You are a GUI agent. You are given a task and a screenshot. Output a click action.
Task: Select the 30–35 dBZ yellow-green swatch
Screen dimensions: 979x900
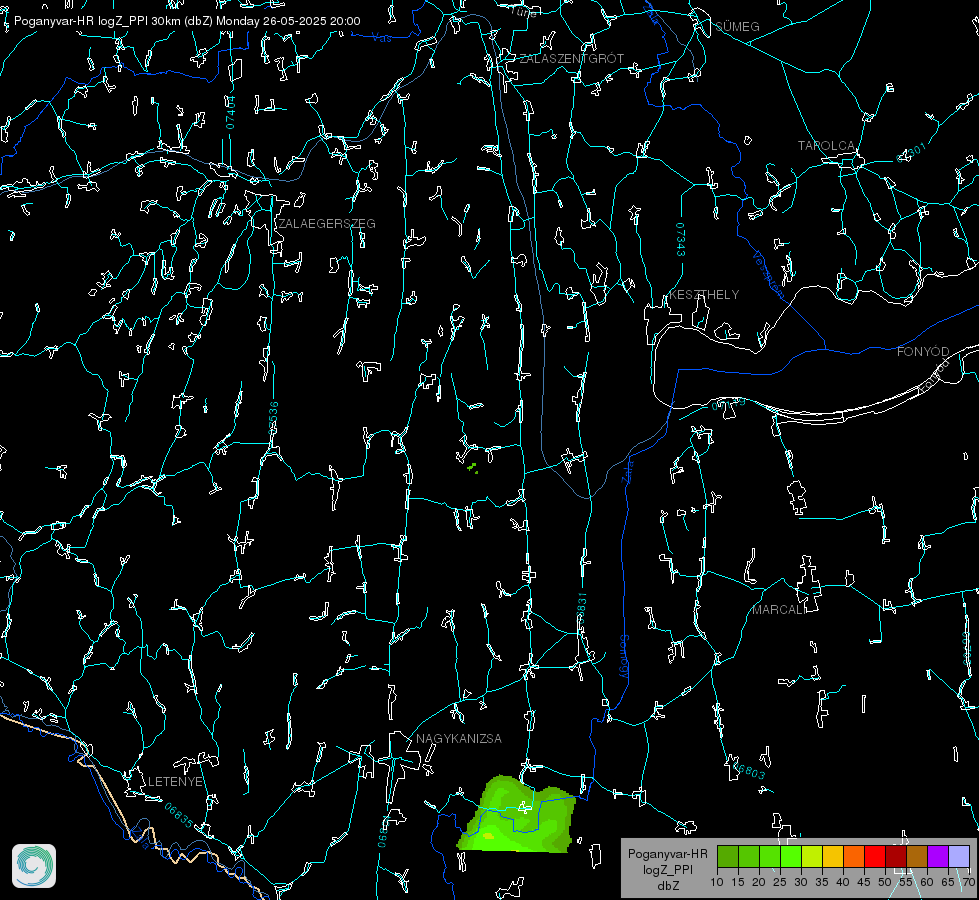pyautogui.click(x=812, y=856)
